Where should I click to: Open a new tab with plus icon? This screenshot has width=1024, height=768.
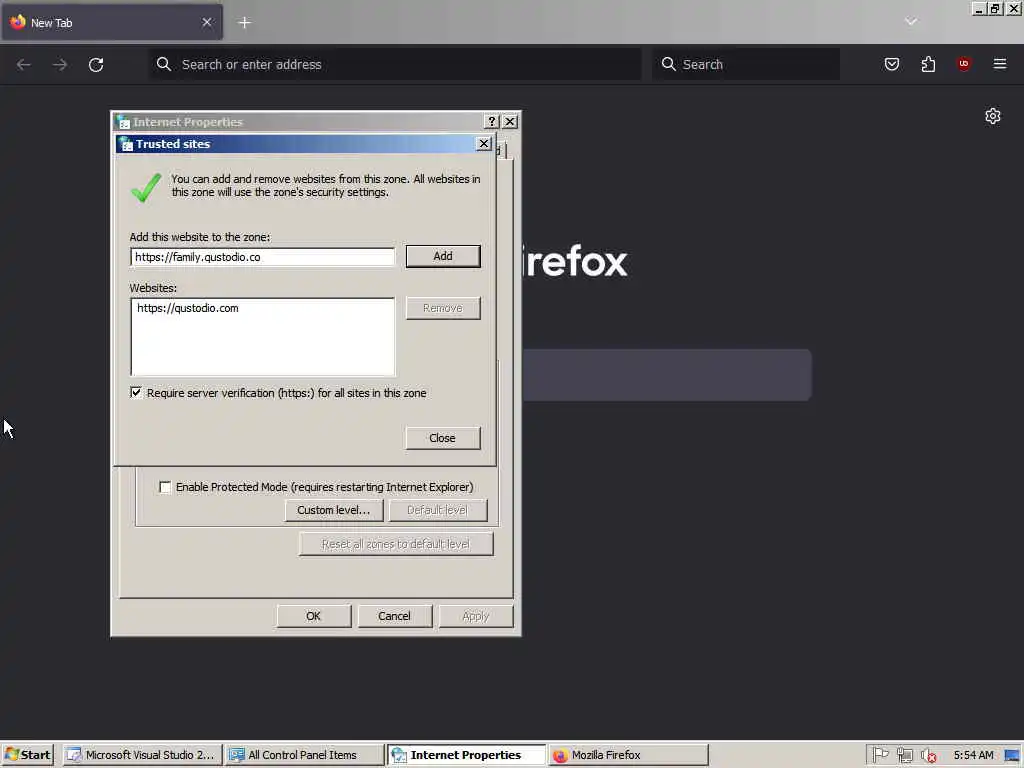click(244, 23)
